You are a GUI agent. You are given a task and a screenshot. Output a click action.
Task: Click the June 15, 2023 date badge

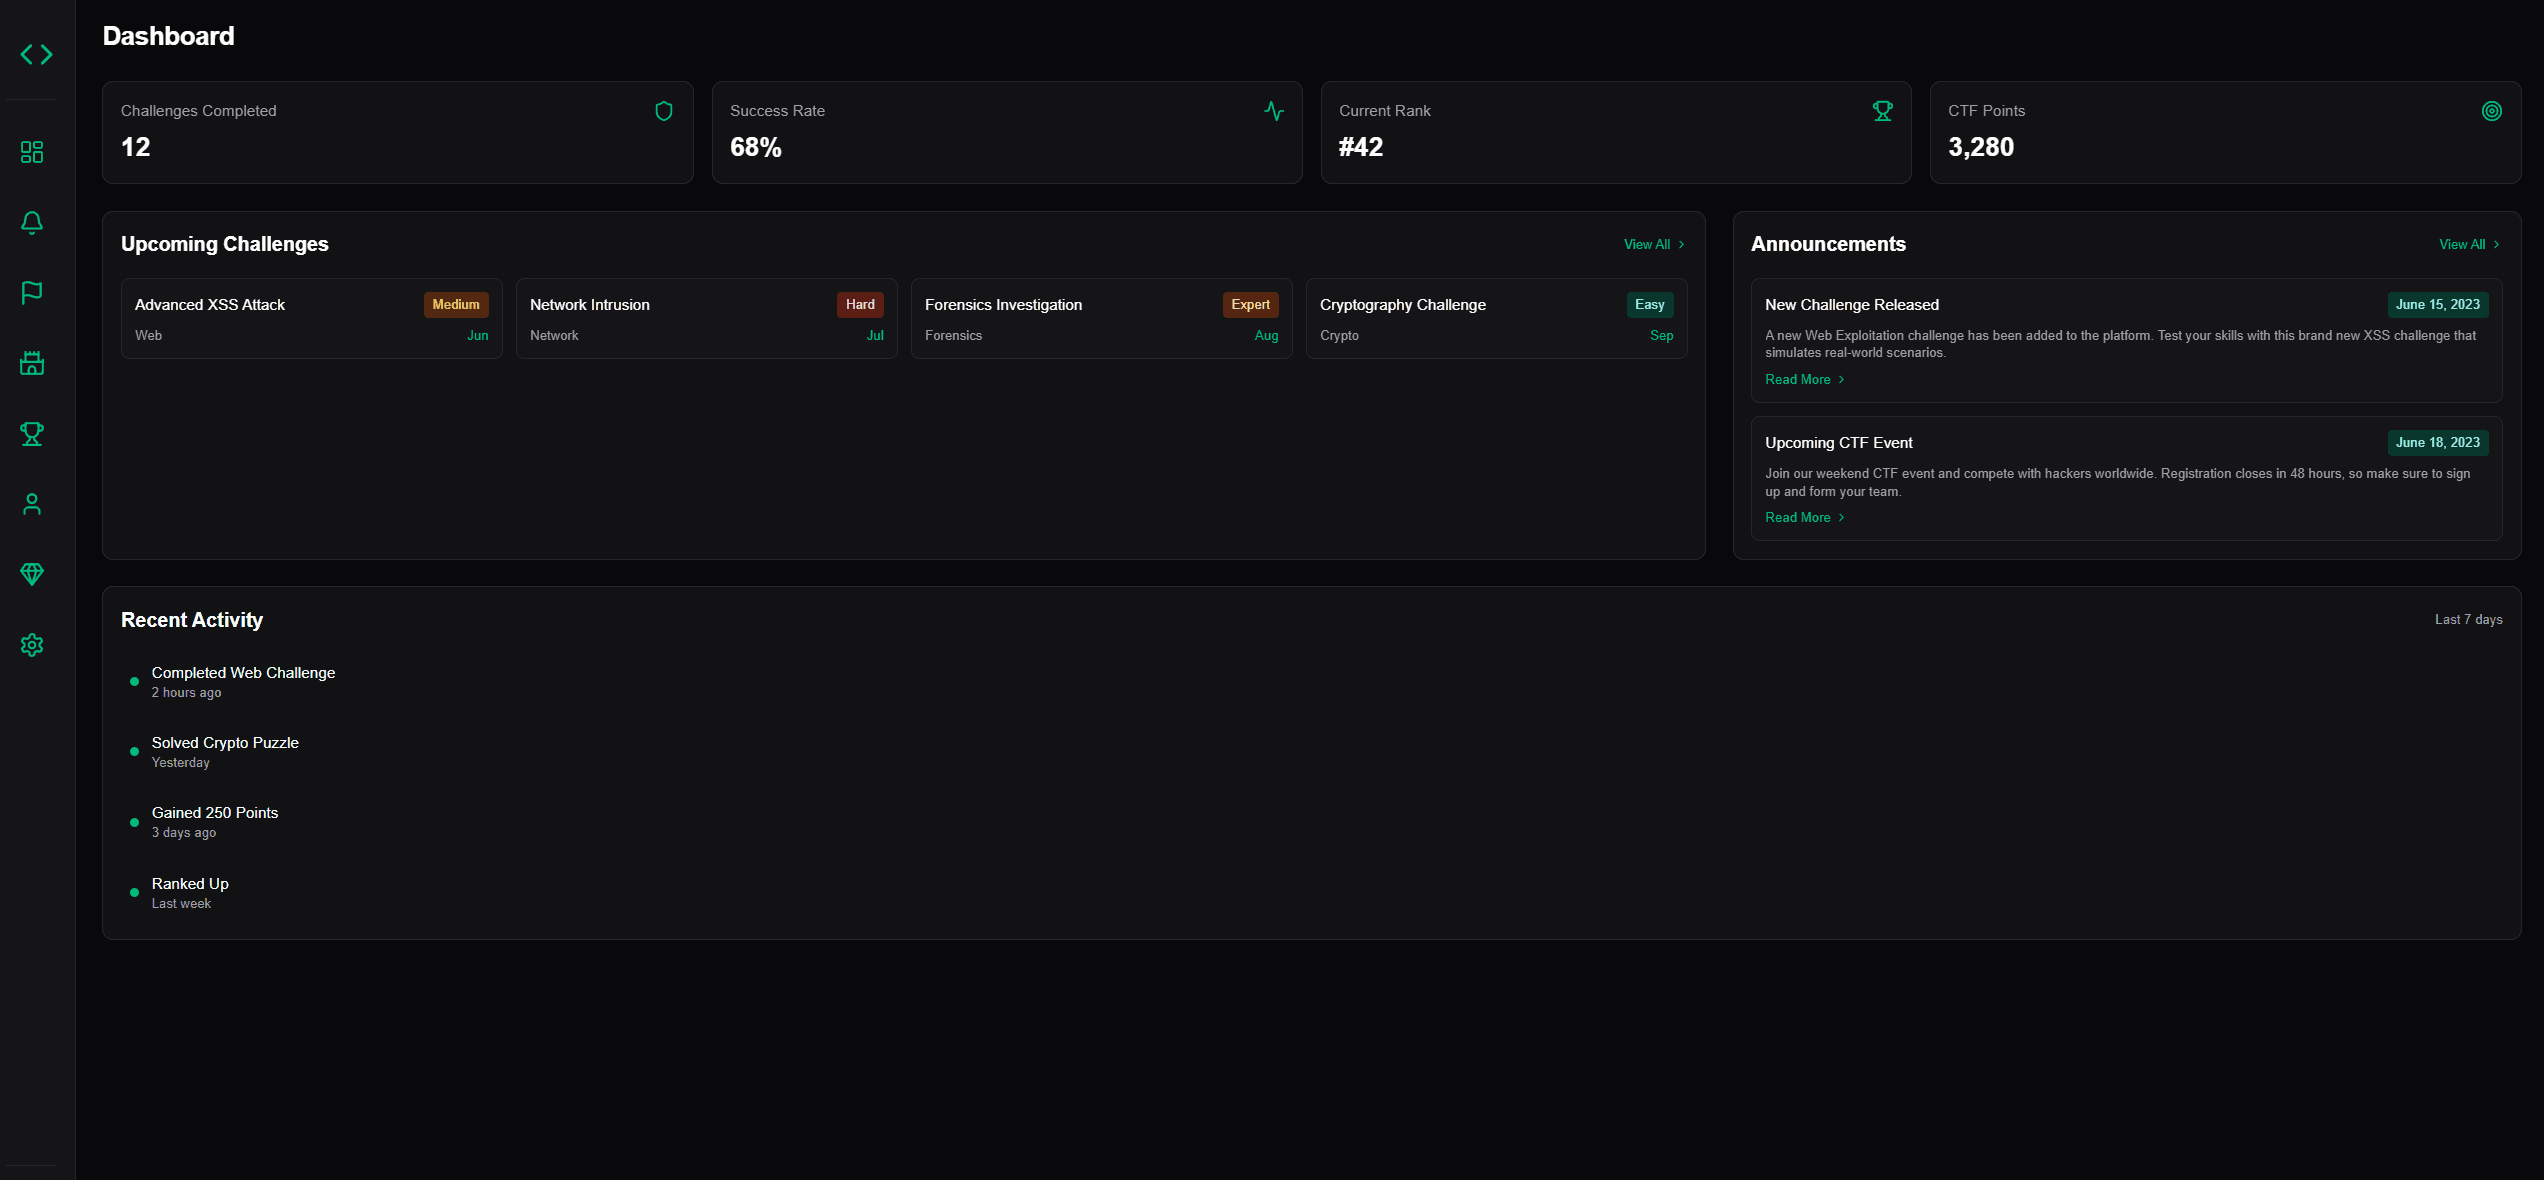pyautogui.click(x=2438, y=305)
